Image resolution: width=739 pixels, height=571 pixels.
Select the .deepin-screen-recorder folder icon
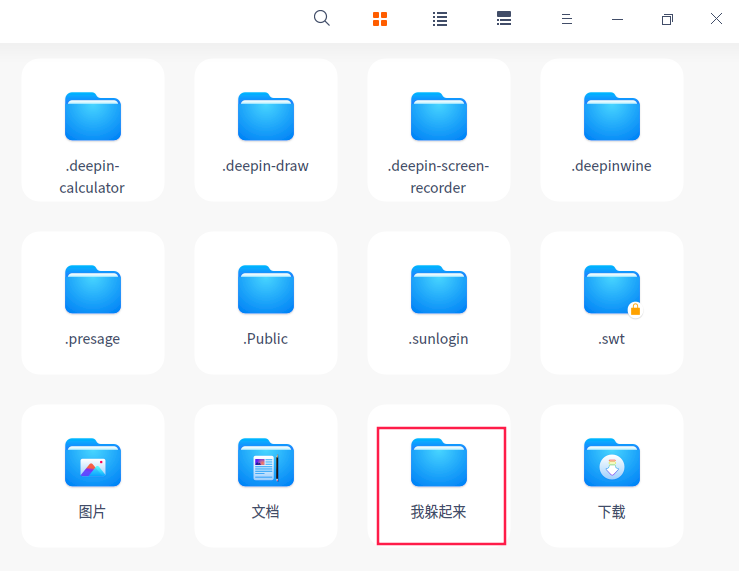(439, 117)
